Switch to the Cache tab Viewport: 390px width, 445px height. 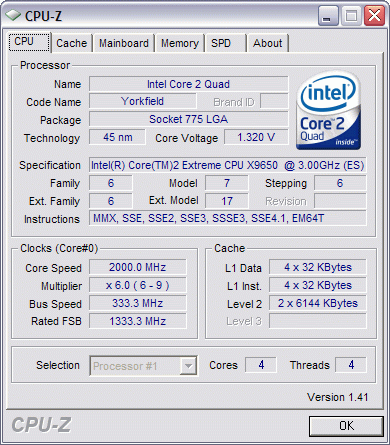pyautogui.click(x=72, y=43)
